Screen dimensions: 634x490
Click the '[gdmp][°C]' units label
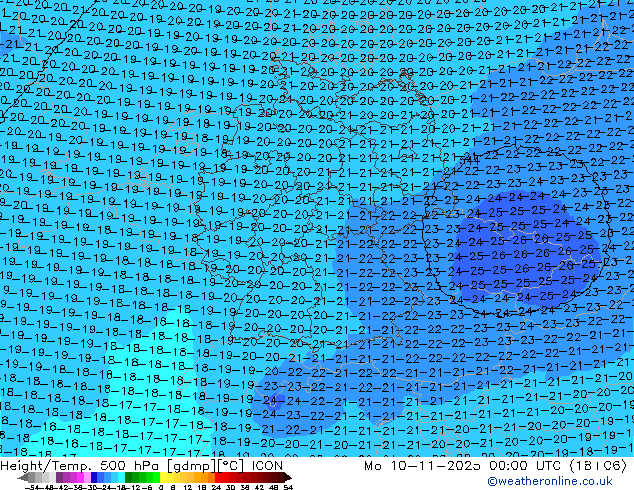click(x=206, y=466)
